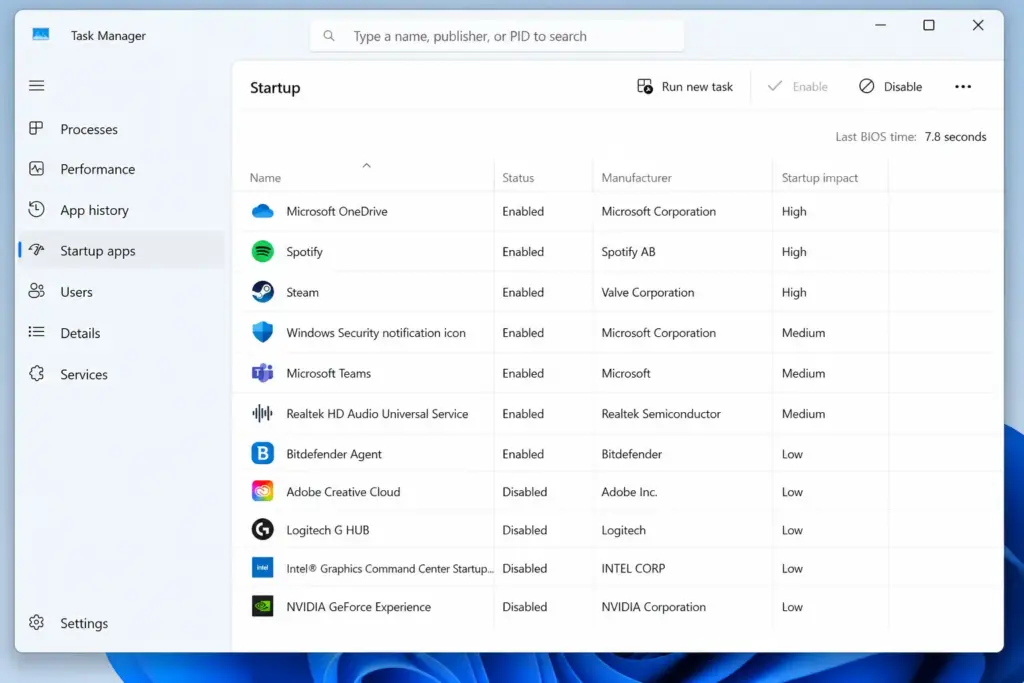
Task: Click the Run new task icon
Action: point(645,86)
